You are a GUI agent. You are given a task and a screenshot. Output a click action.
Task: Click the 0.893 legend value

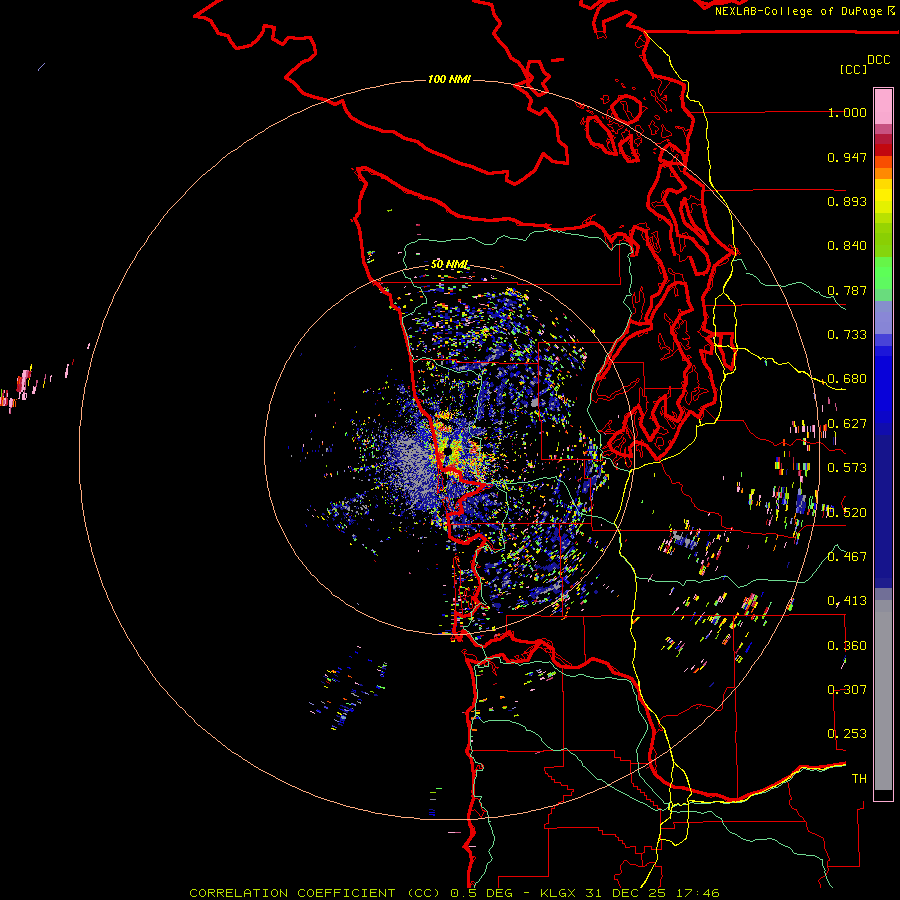[847, 201]
